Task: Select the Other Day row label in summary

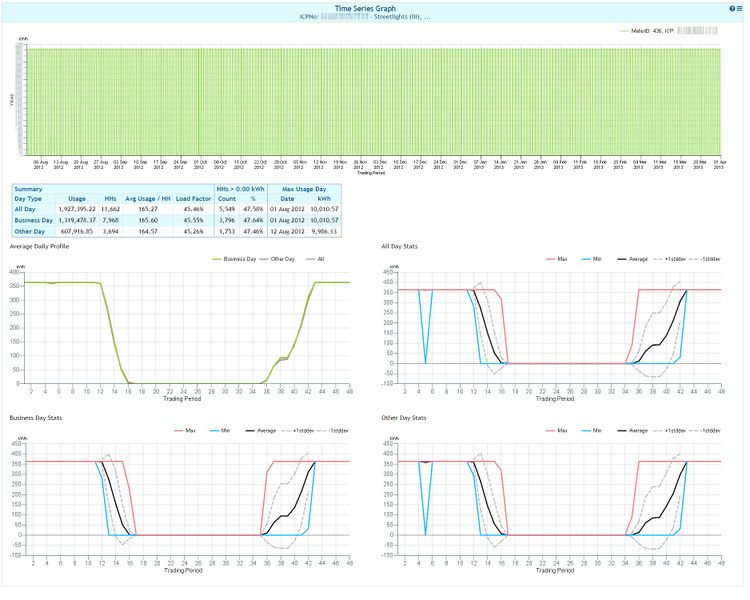Action: click(30, 231)
